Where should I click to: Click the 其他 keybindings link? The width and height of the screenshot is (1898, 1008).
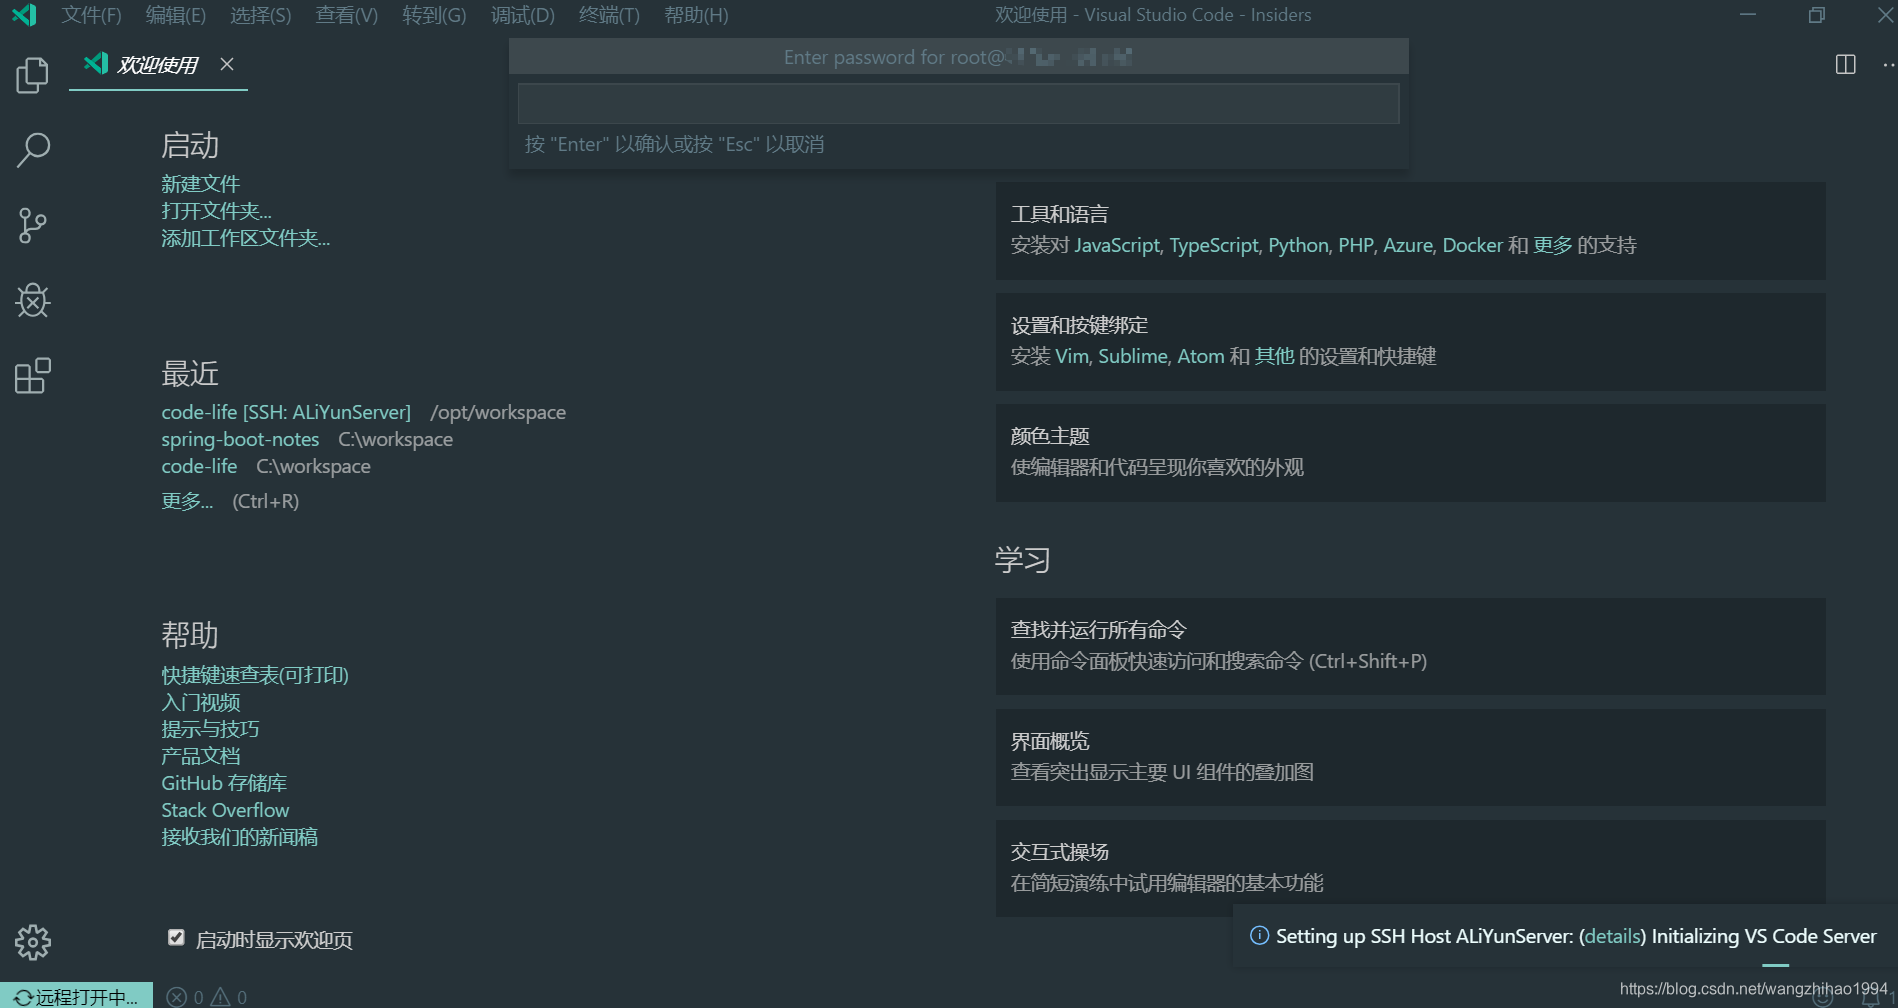tap(1274, 356)
